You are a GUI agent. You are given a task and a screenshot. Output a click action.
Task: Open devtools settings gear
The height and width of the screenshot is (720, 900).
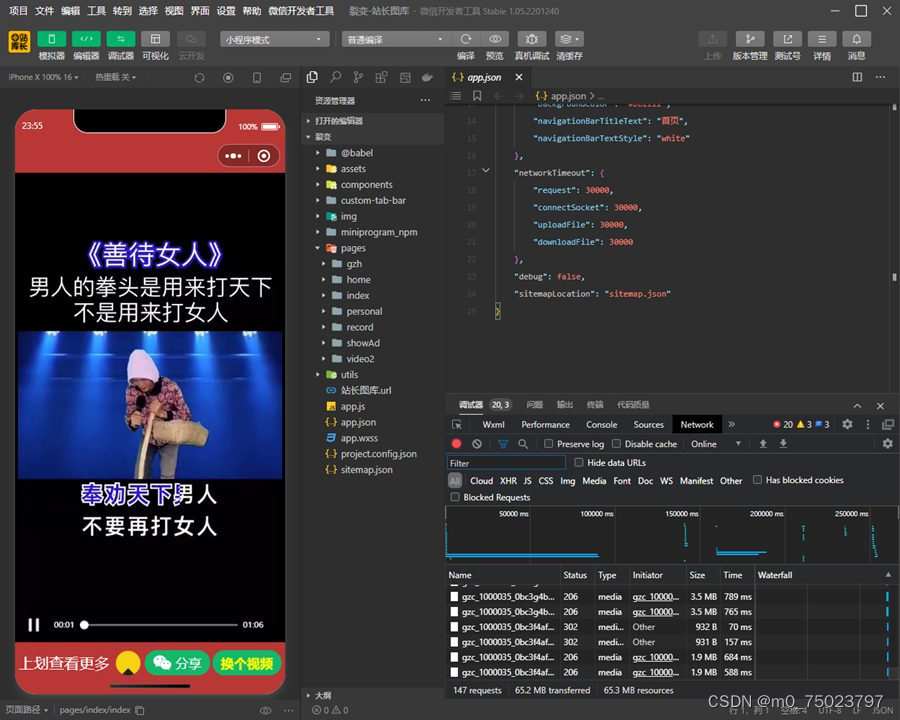[x=847, y=424]
